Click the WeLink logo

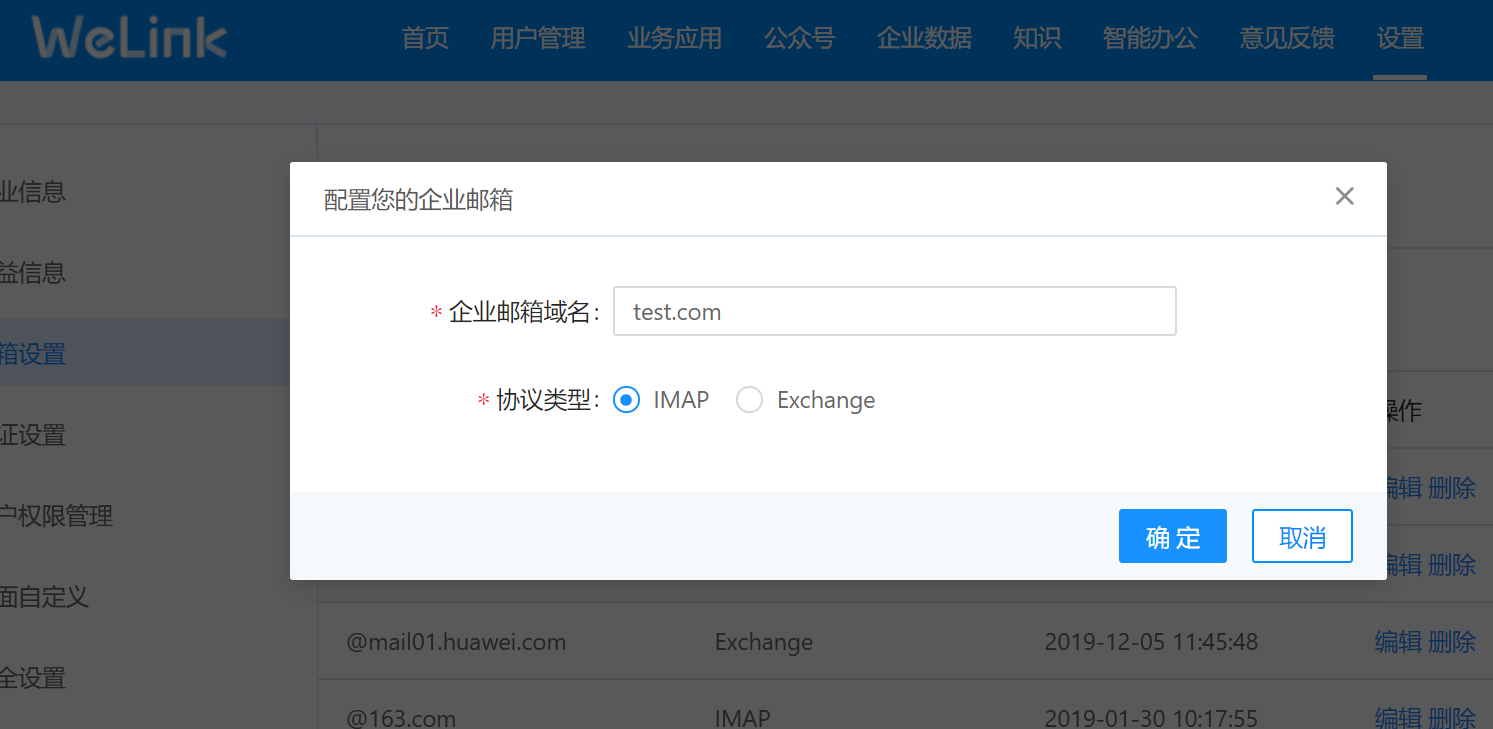[x=129, y=38]
